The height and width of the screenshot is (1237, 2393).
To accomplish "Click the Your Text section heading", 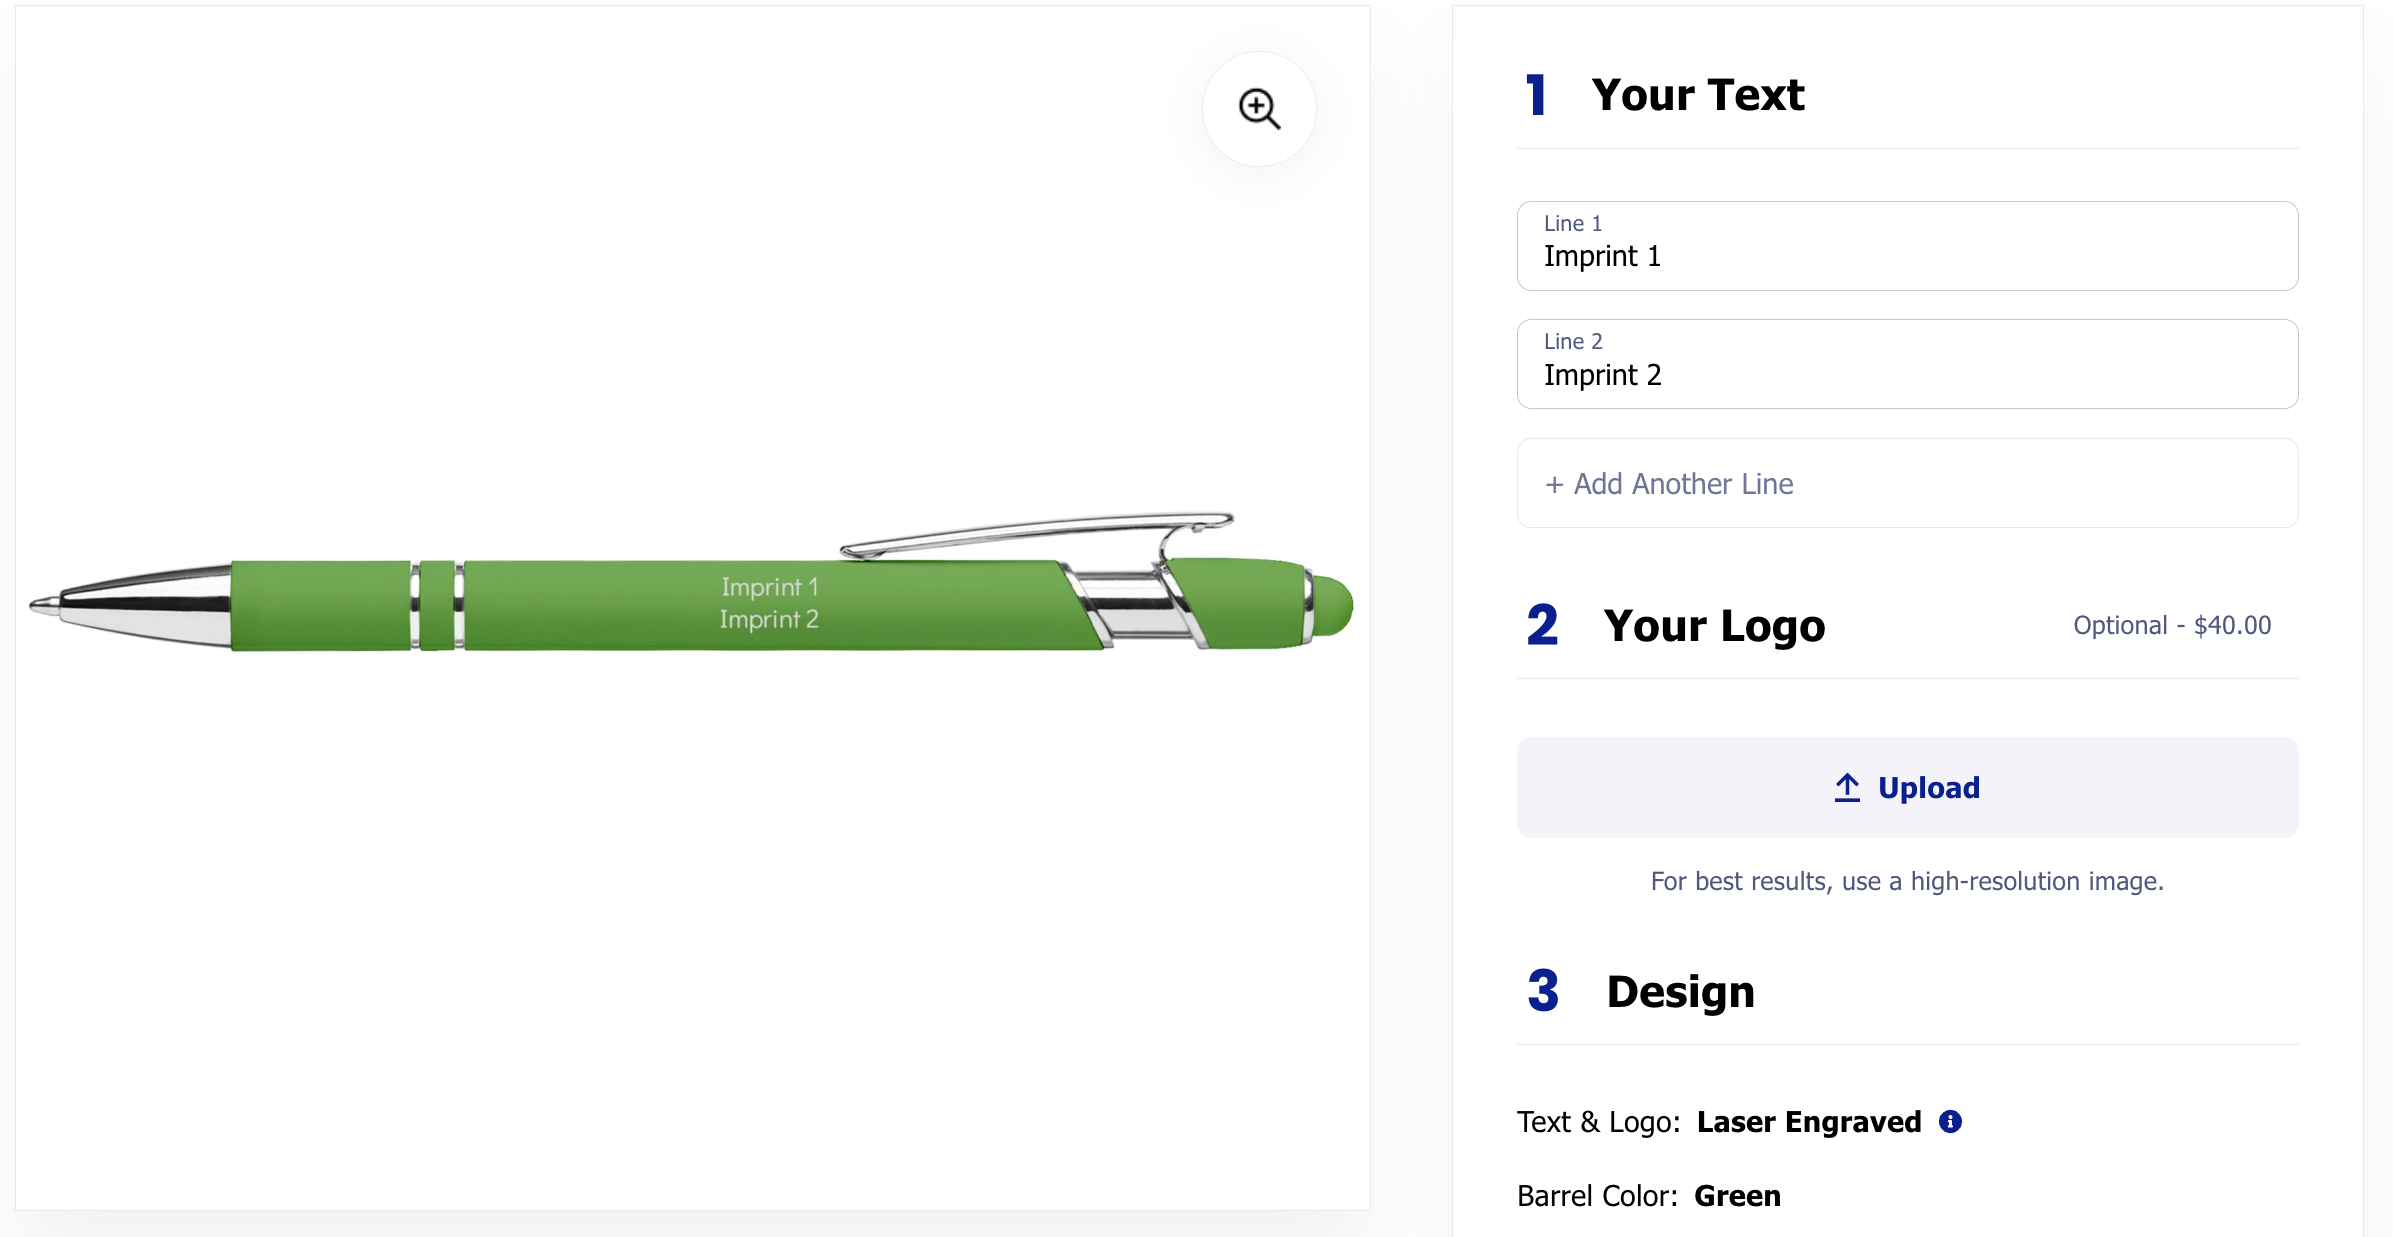I will tap(1697, 95).
